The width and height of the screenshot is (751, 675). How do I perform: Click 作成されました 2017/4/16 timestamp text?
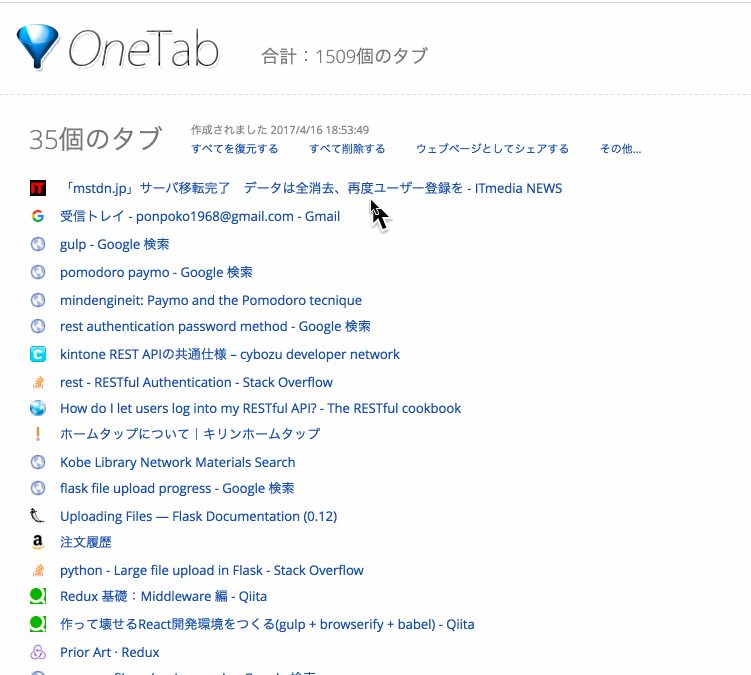tap(280, 130)
